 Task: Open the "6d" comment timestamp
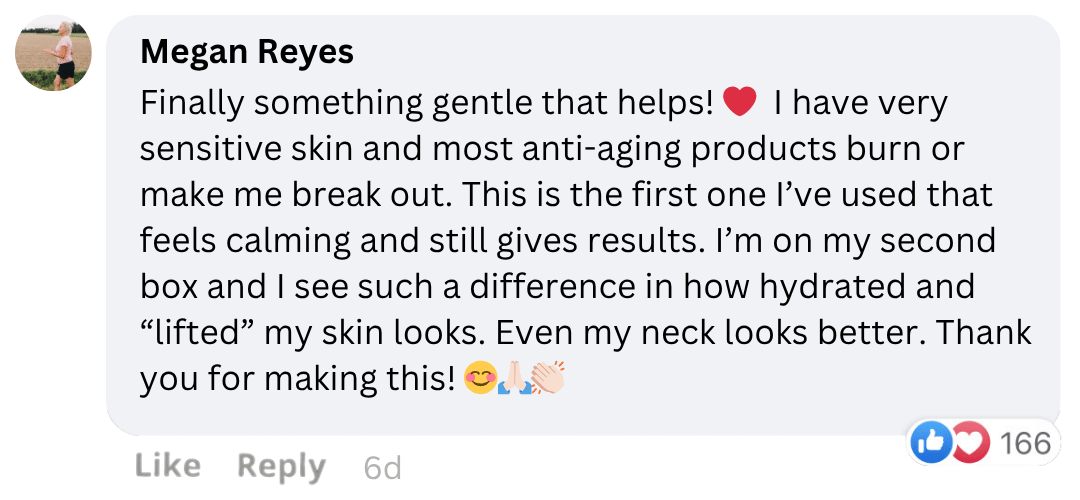click(383, 467)
